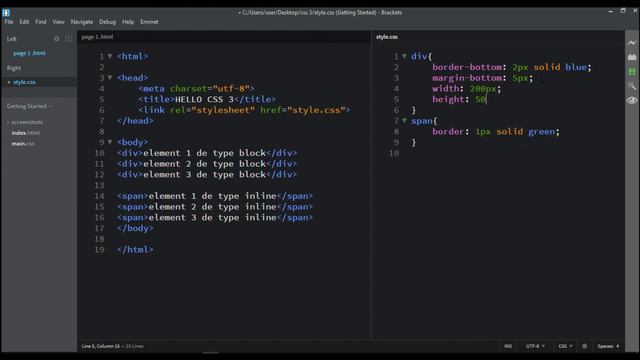
Task: Click "utf-8" charset value in meta tag
Action: click(x=231, y=88)
